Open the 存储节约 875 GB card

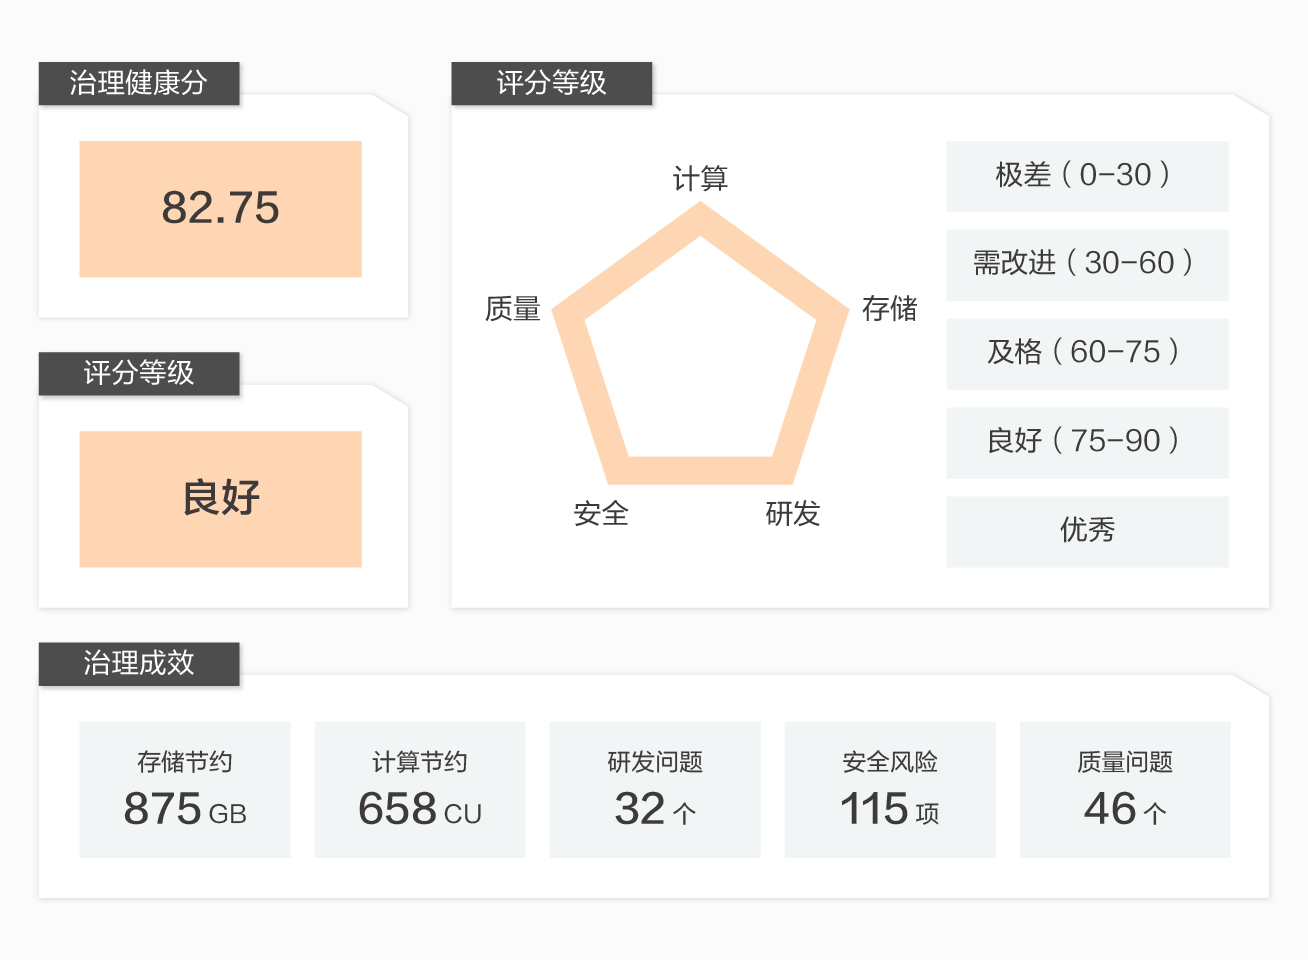coord(185,789)
